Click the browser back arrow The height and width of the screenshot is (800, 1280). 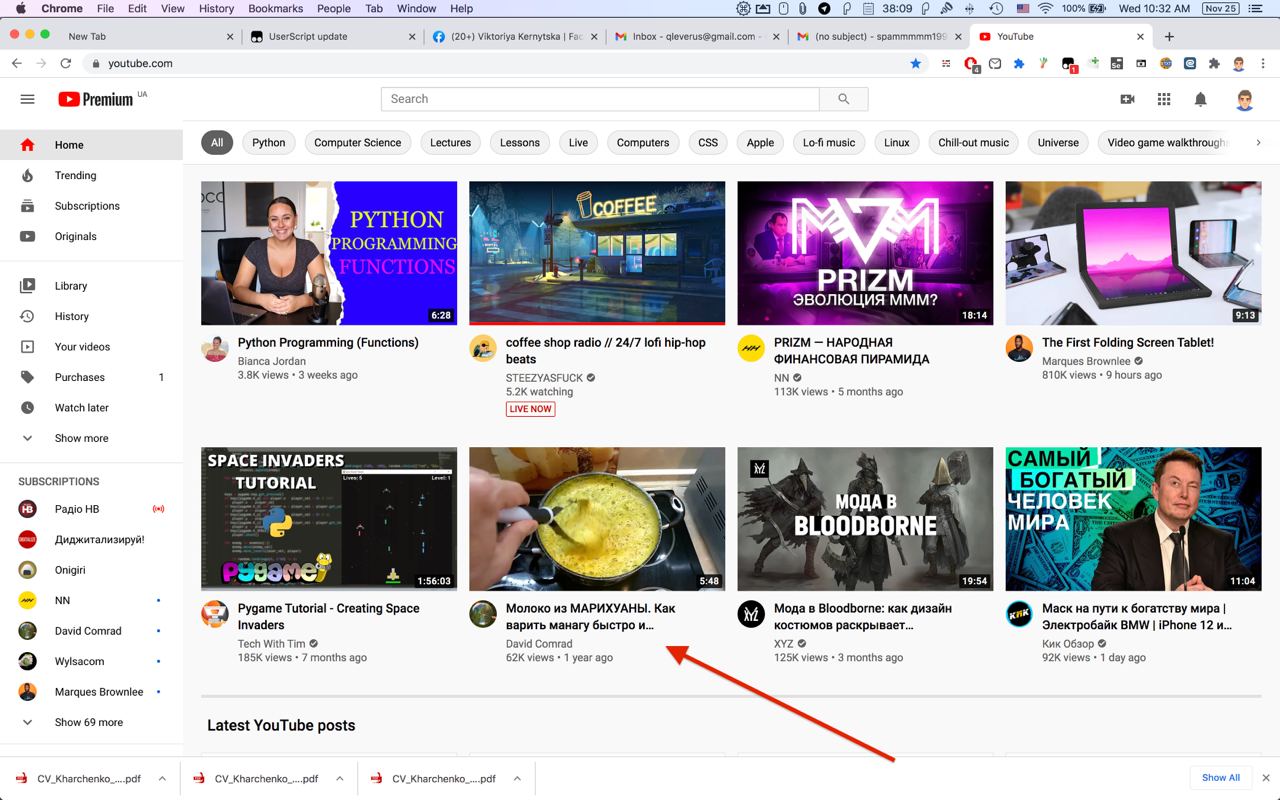pyautogui.click(x=16, y=63)
